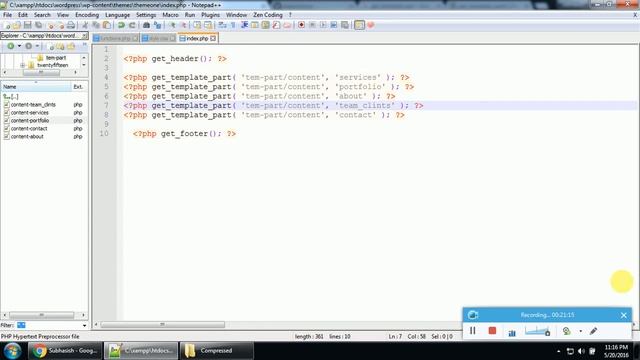Toggle the highlighted Explorer panel toolbar icon

(x=359, y=25)
